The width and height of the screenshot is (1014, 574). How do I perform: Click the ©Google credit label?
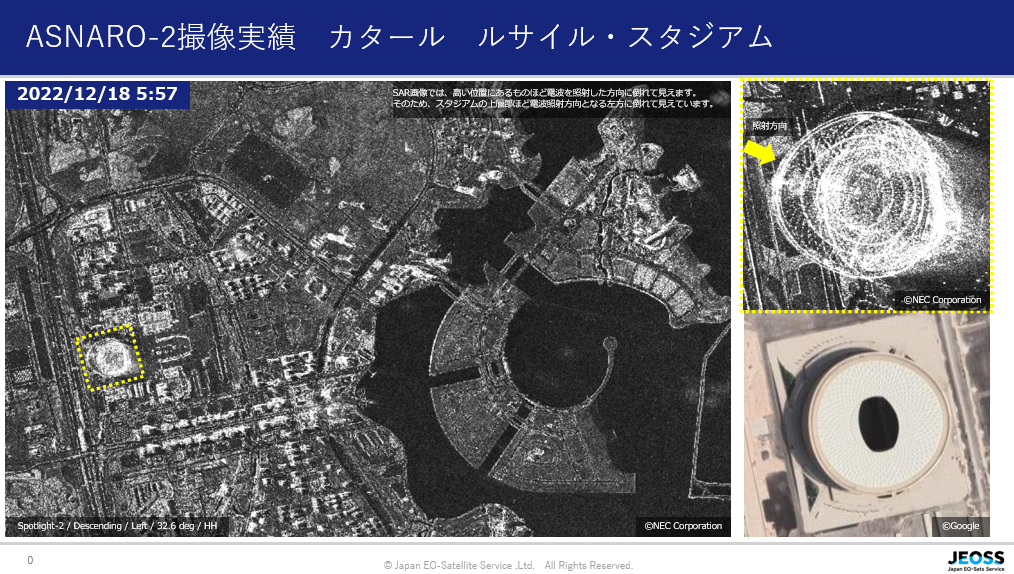(x=961, y=526)
